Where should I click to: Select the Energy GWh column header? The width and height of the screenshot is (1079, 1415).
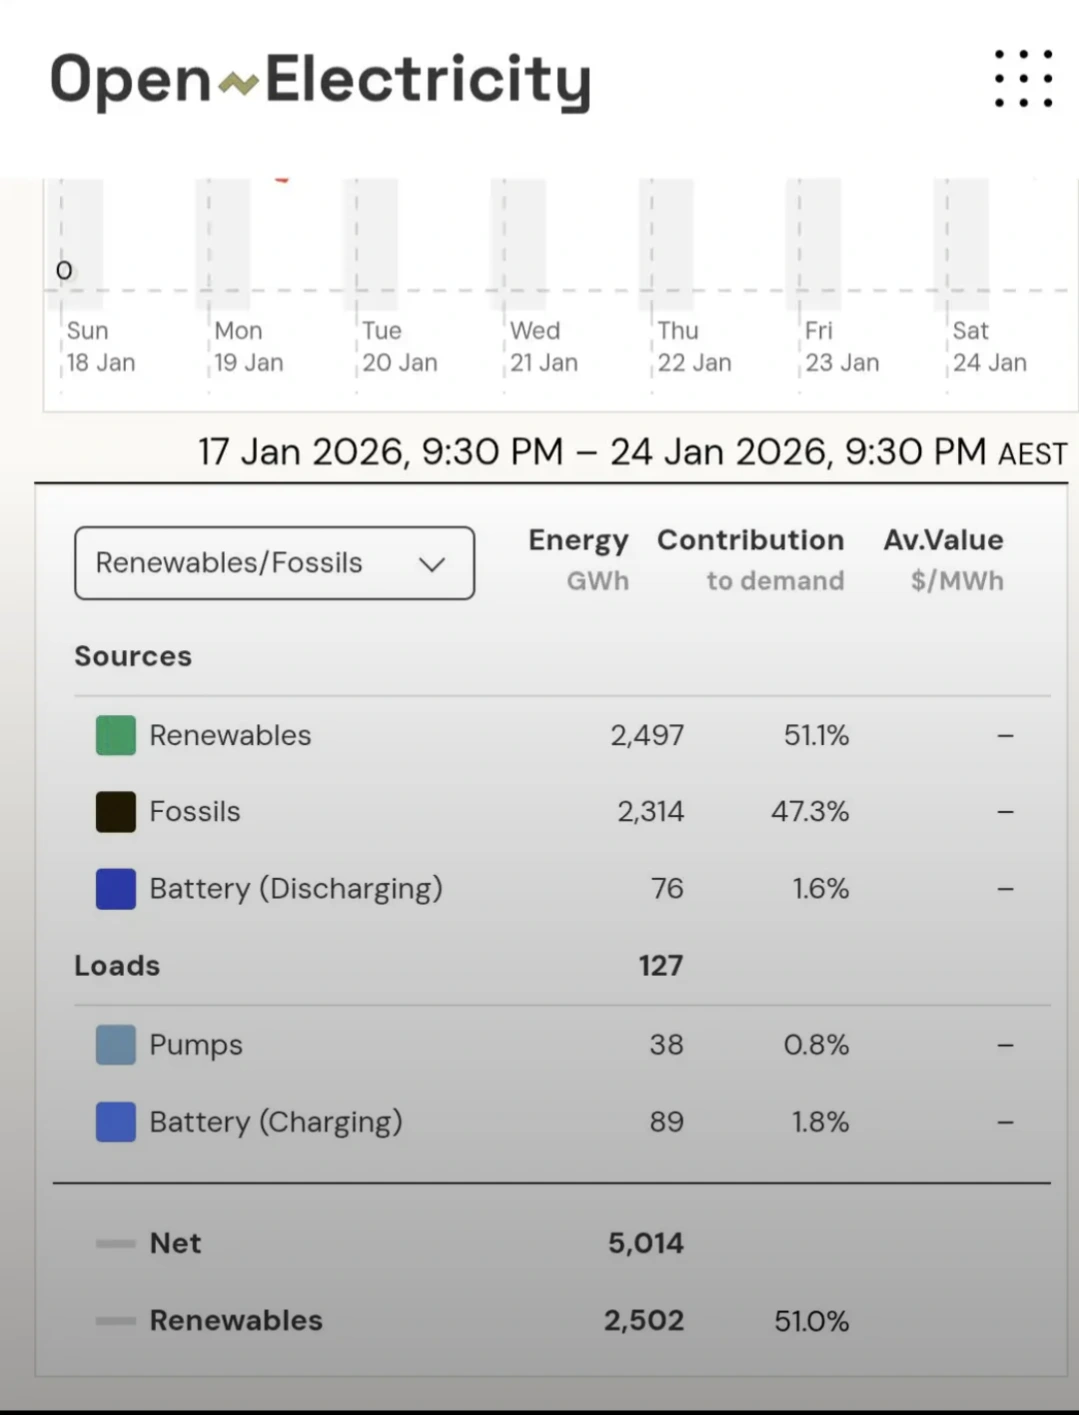[x=578, y=560]
